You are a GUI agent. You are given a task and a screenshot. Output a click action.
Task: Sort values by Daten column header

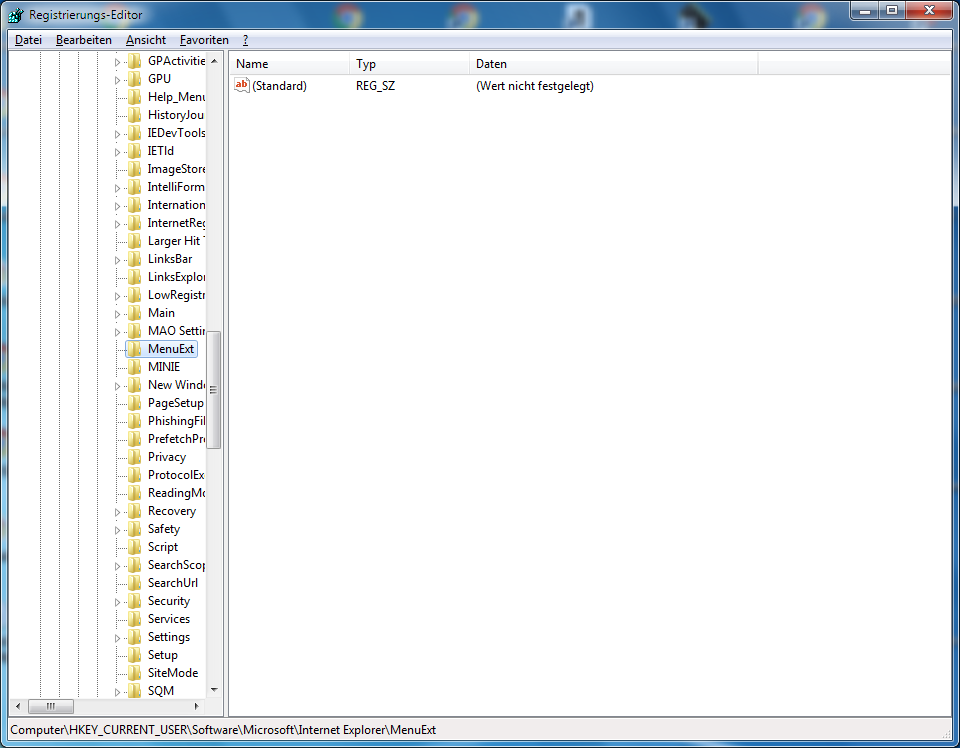614,64
